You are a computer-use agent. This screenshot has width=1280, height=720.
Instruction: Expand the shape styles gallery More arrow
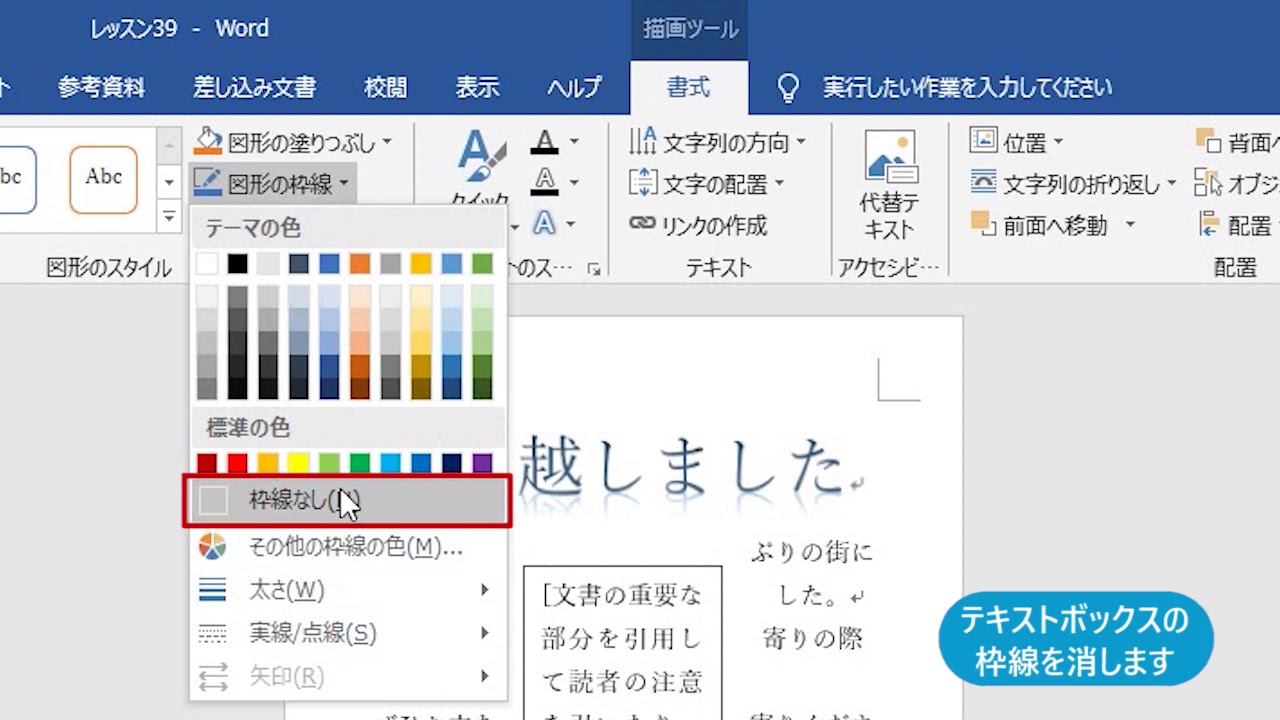tap(168, 216)
